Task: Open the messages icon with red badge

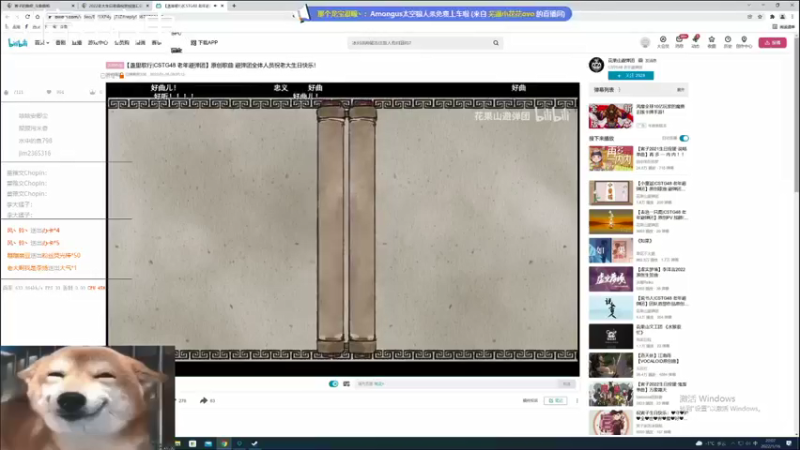Action: pyautogui.click(x=680, y=42)
